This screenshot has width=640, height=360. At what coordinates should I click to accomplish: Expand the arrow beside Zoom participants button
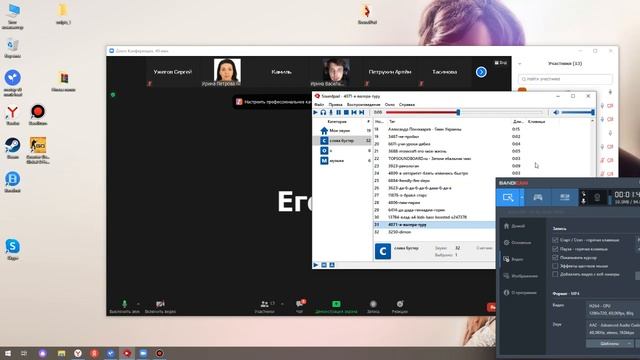pos(282,304)
